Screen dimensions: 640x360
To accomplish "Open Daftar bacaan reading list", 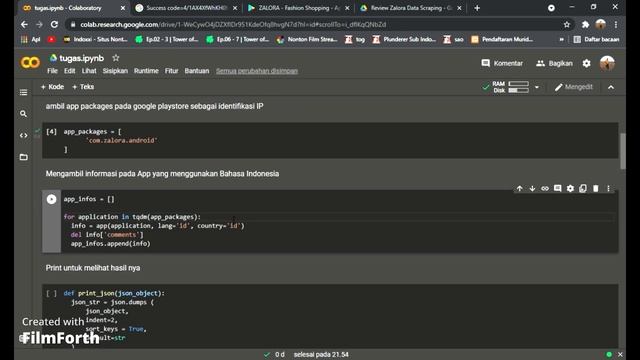I will tap(596, 40).
